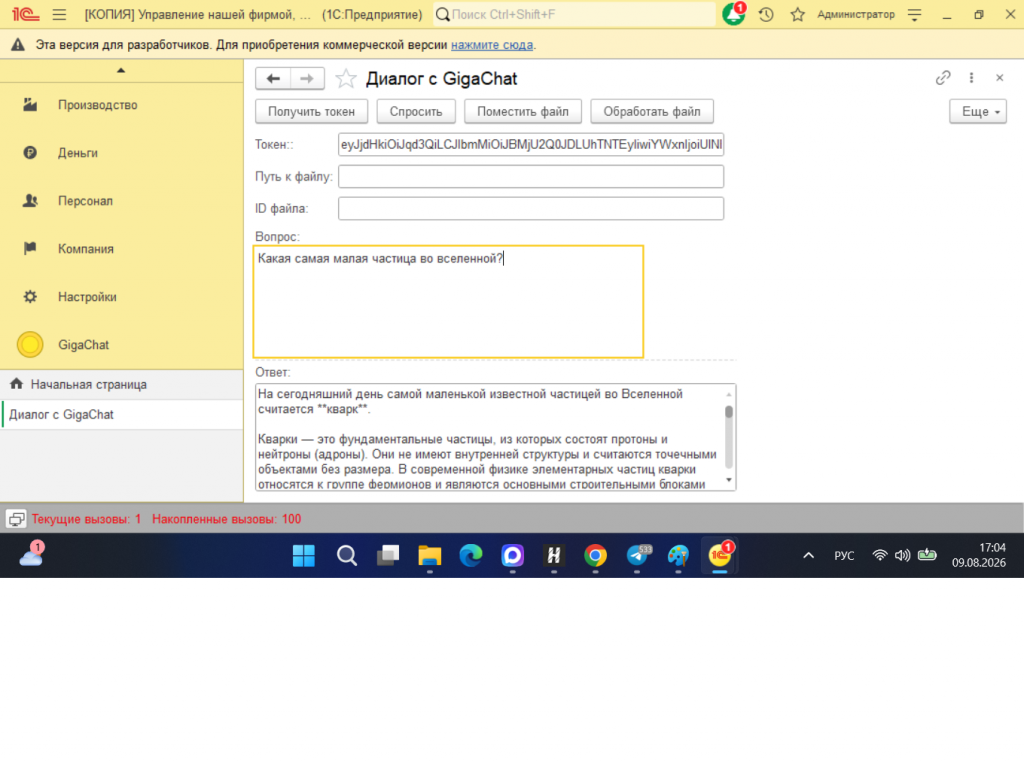Open form three-dots menu
Image resolution: width=1024 pixels, height=763 pixels.
tap(971, 78)
